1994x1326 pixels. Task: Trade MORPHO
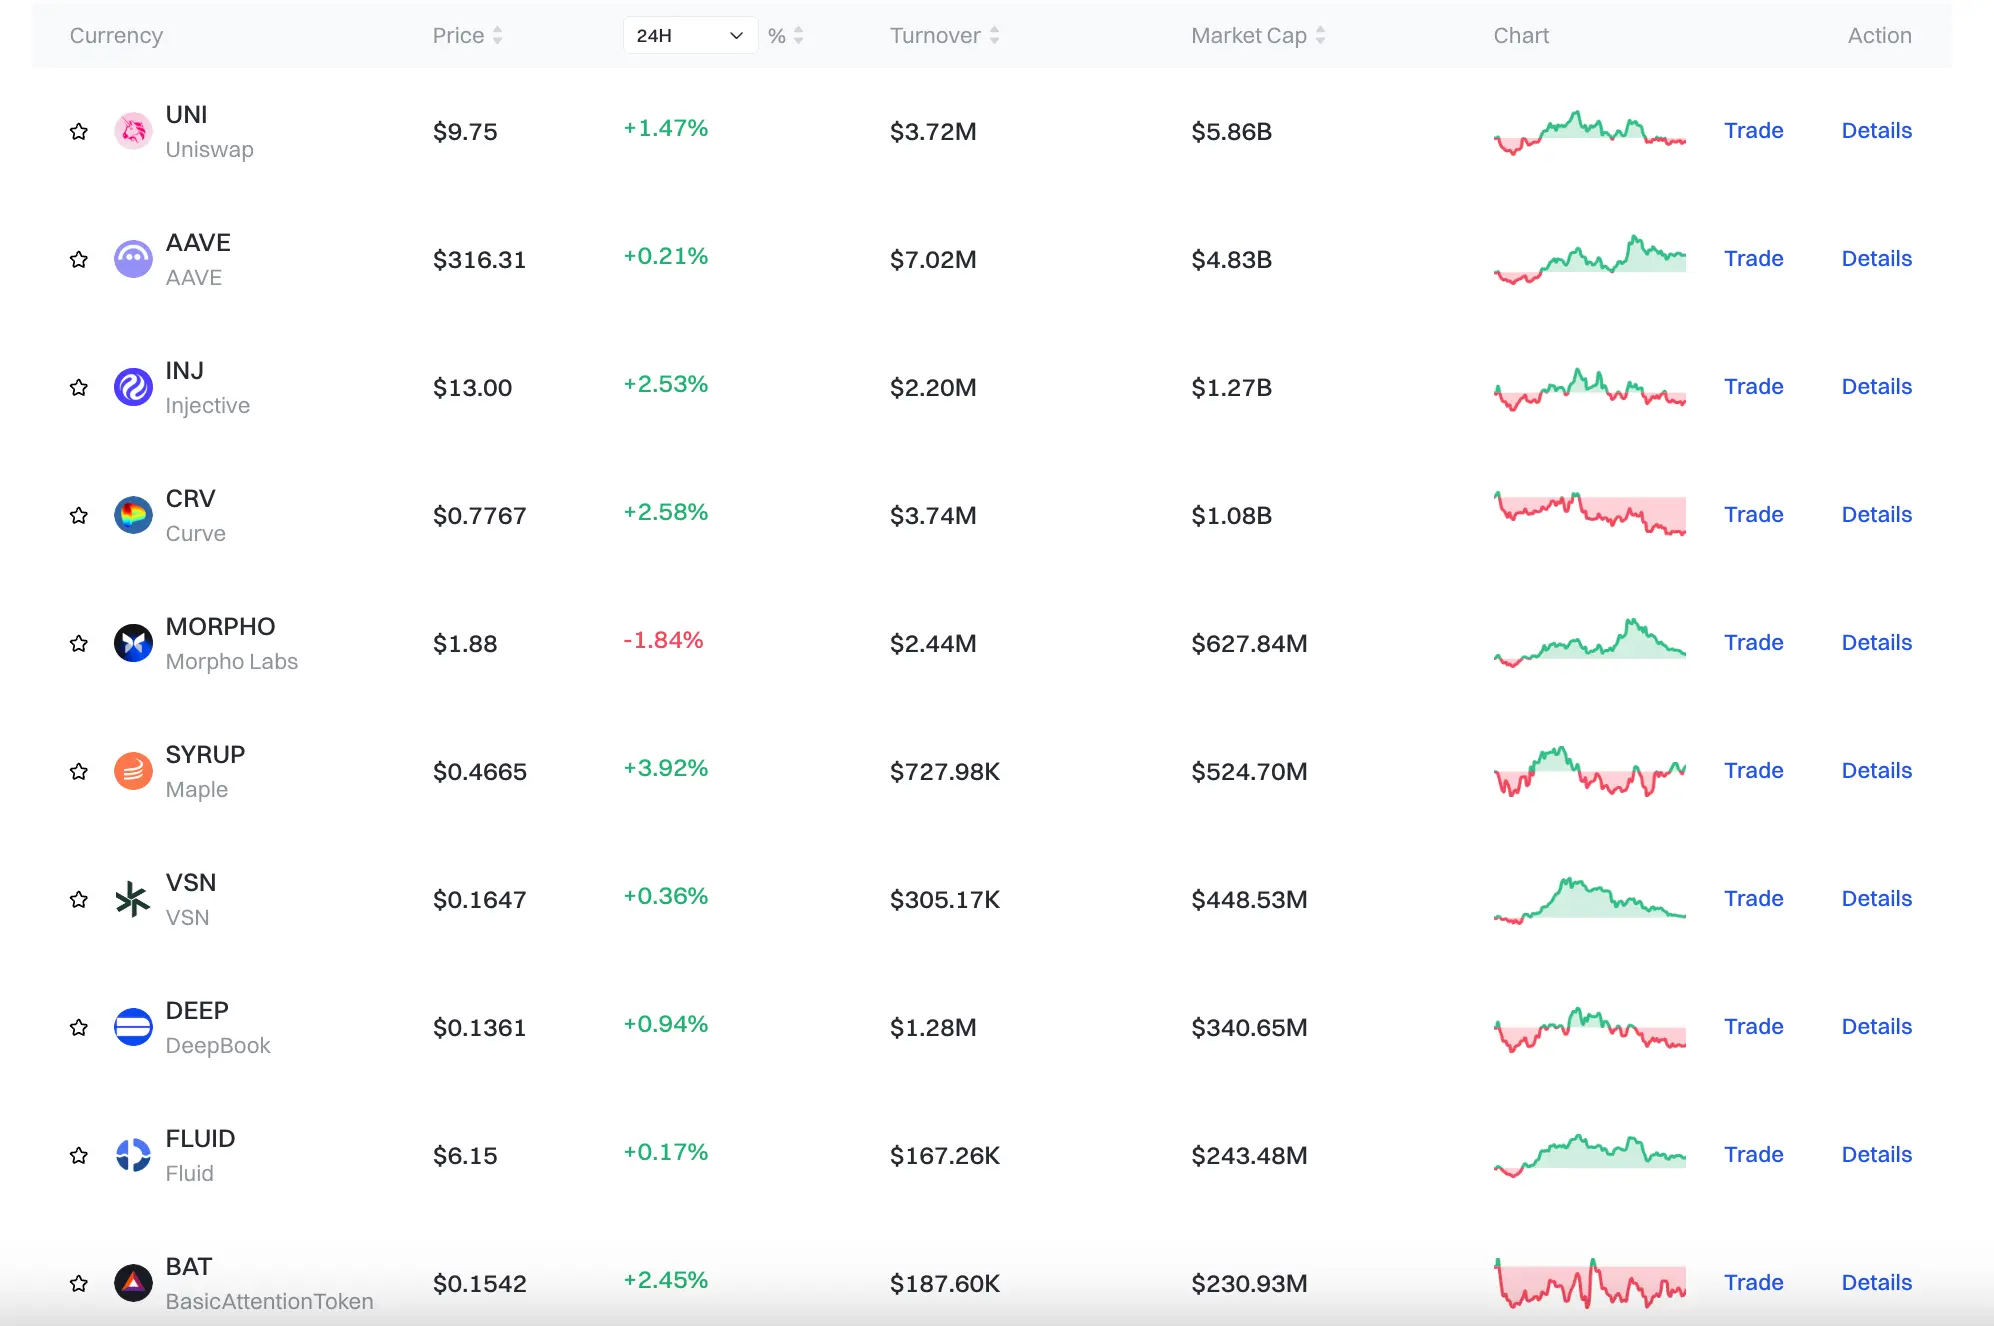1753,643
